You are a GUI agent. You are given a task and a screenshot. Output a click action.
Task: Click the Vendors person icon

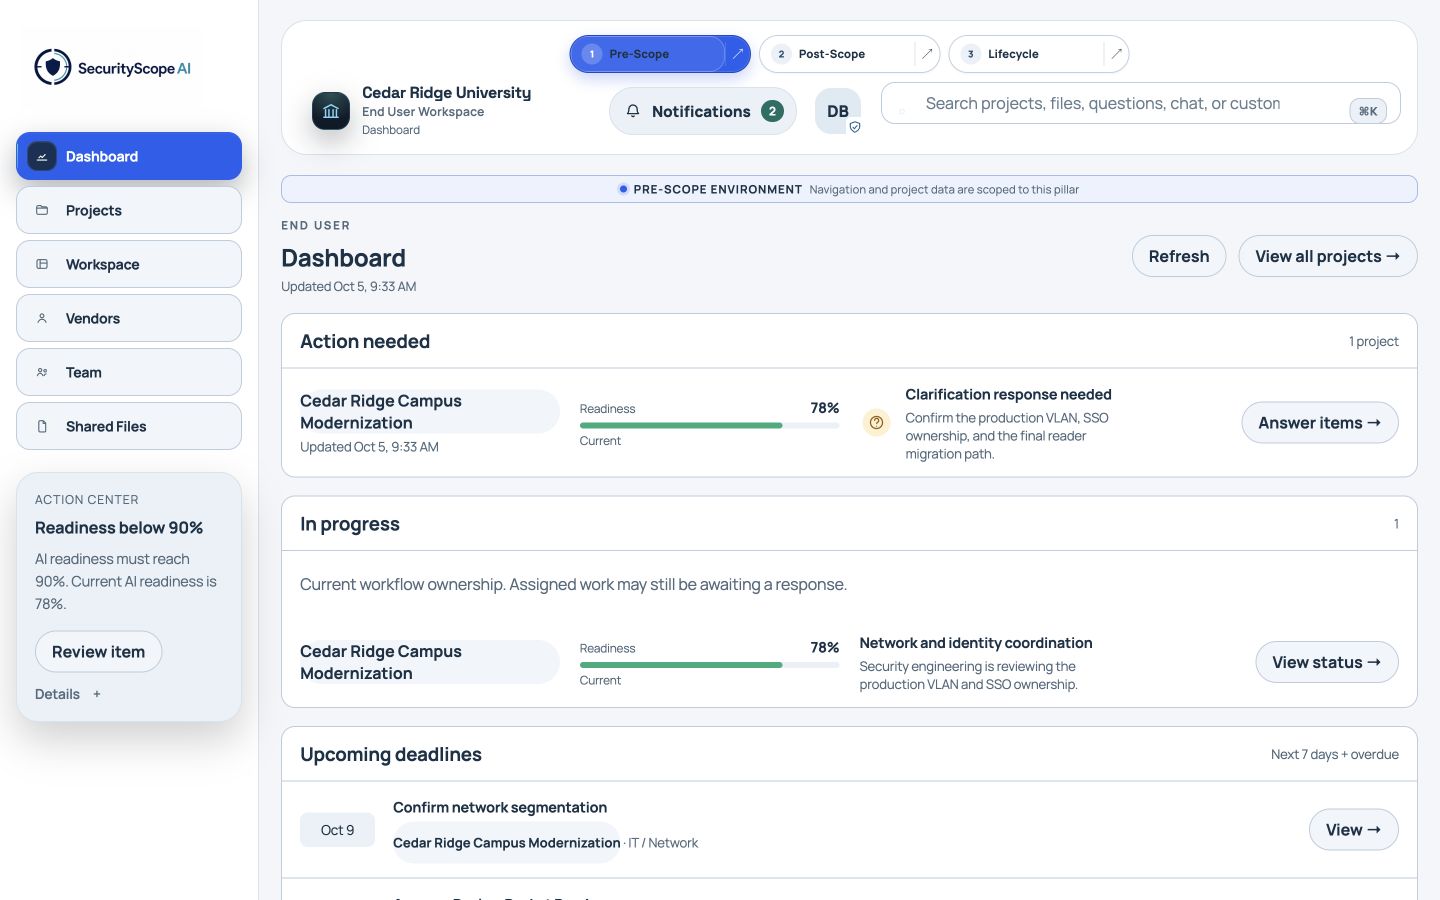[x=42, y=318]
